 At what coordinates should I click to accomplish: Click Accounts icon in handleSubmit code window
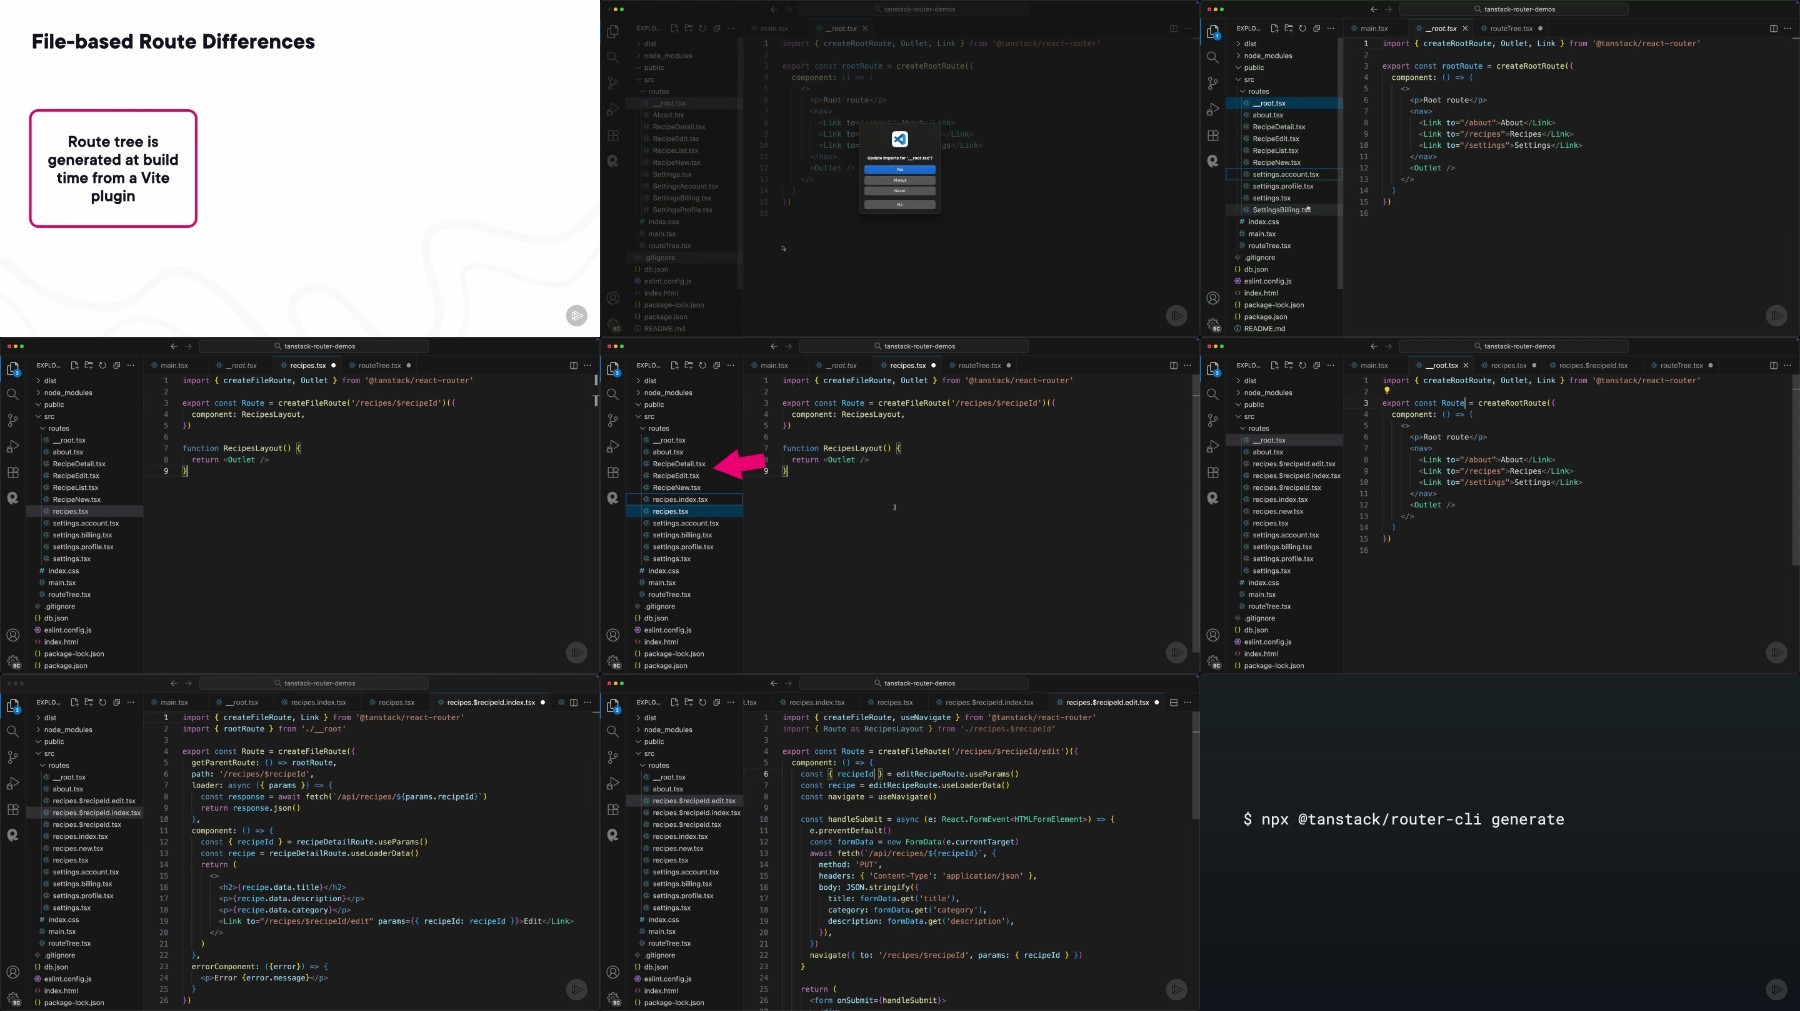[x=612, y=972]
